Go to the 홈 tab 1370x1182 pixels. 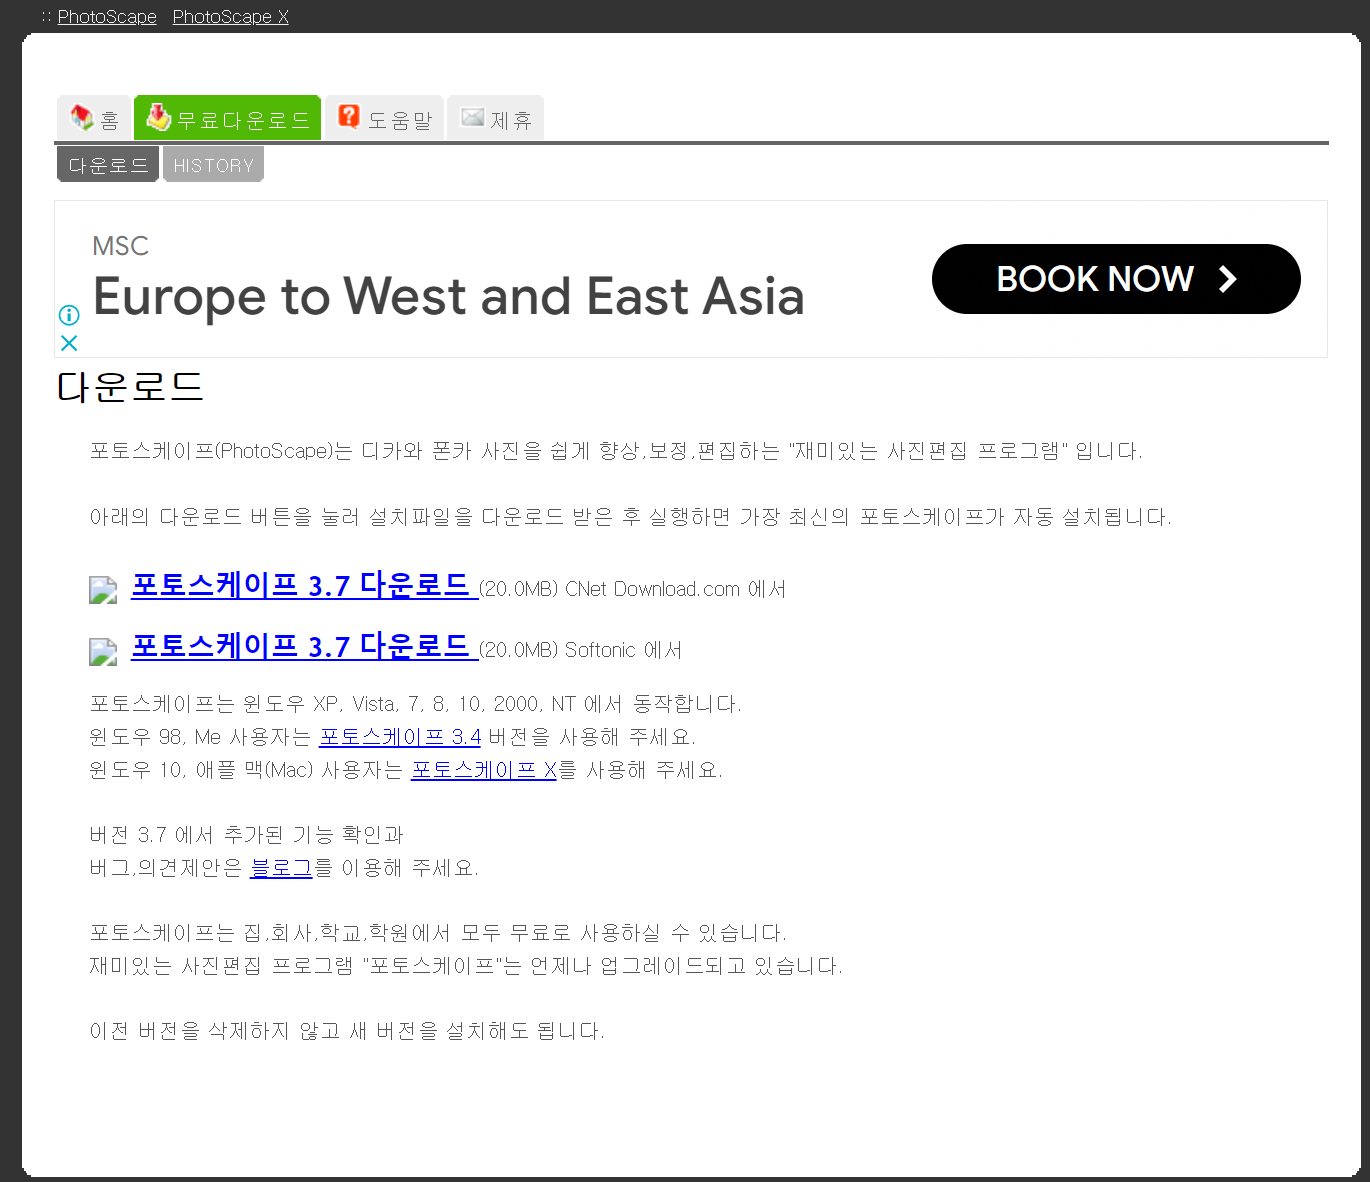pyautogui.click(x=94, y=119)
